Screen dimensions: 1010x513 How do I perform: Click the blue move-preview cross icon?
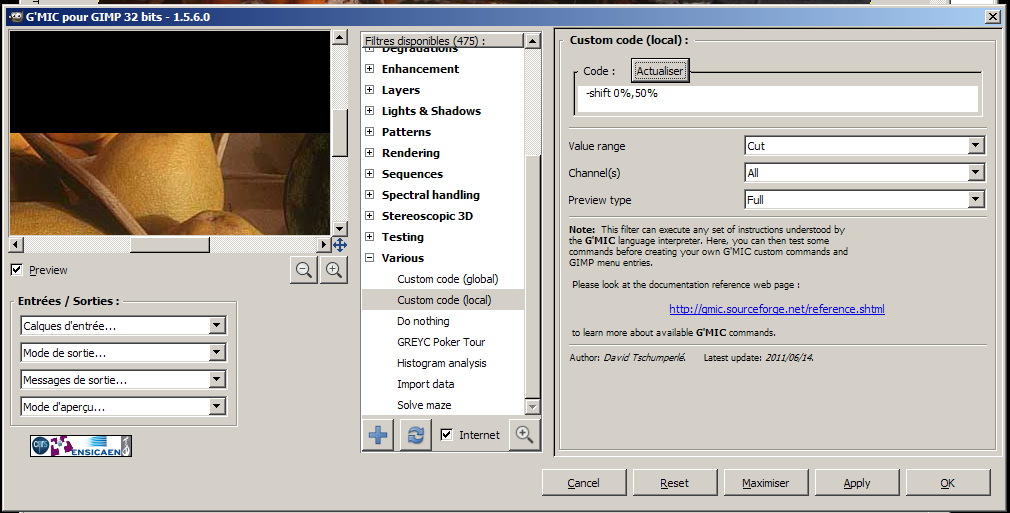tap(340, 245)
